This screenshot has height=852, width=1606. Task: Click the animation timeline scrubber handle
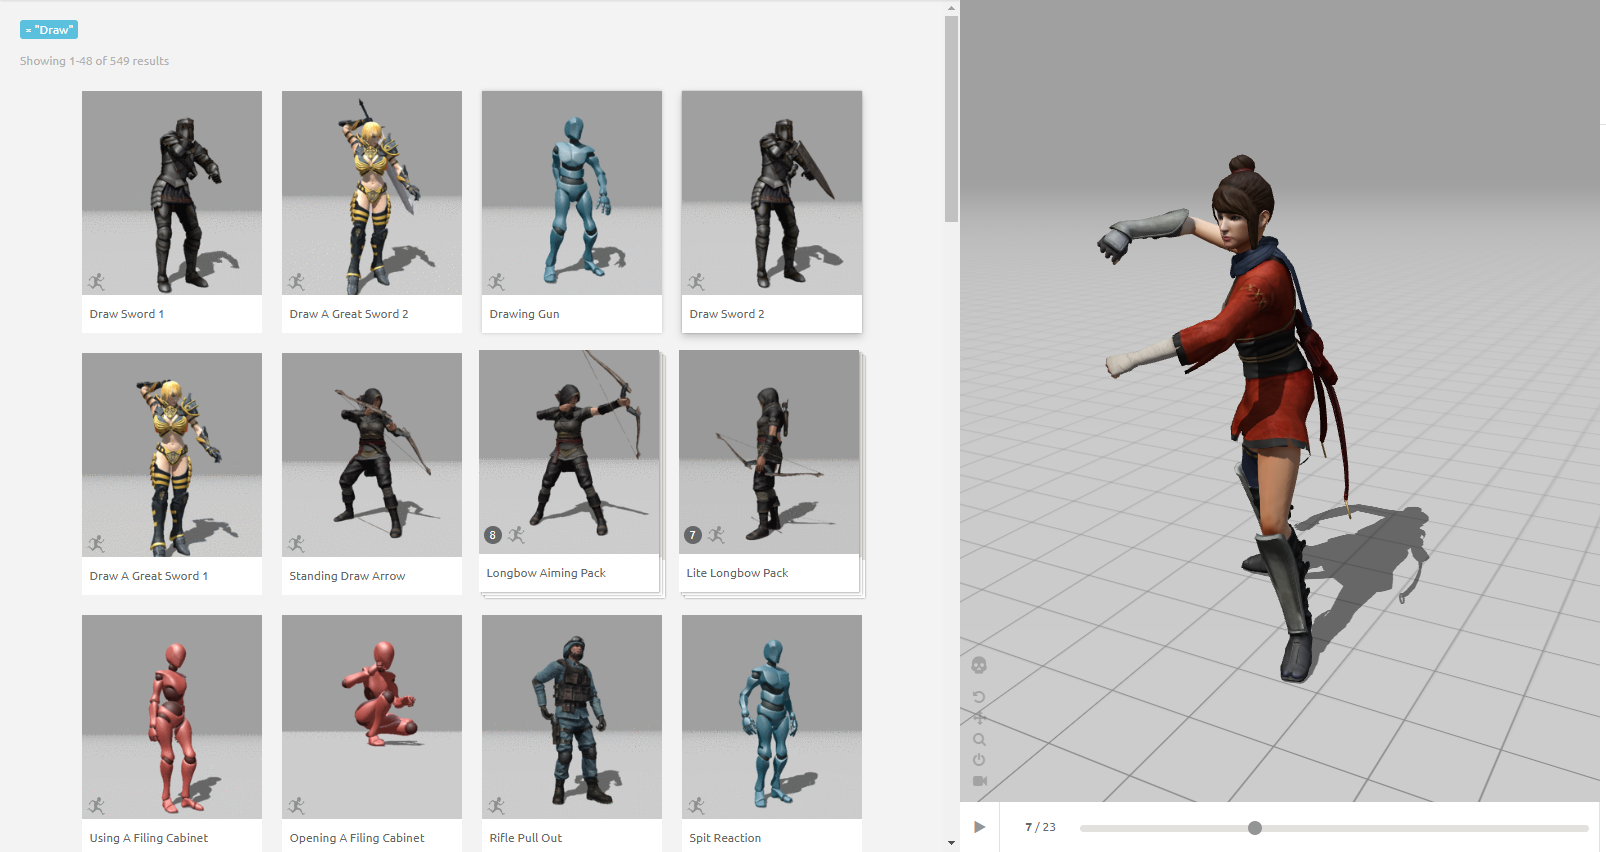point(1255,828)
